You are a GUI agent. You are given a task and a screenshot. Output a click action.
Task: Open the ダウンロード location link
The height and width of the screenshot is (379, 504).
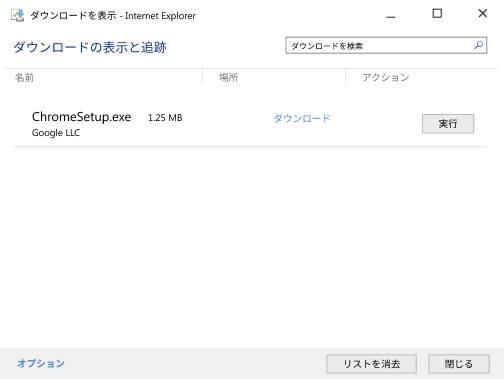point(302,118)
